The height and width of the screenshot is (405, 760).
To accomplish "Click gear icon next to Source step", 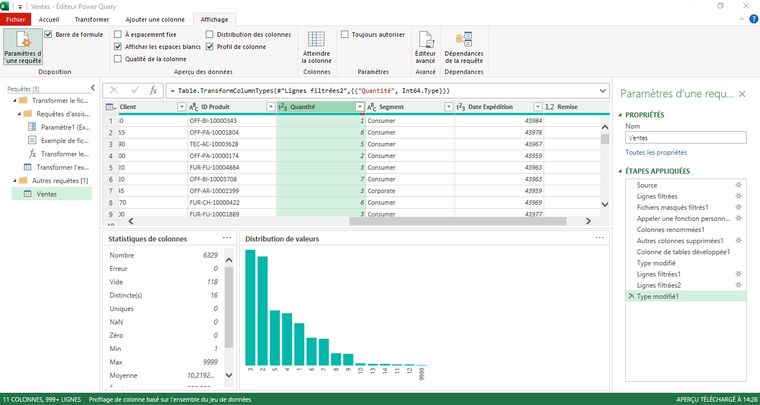I will point(738,186).
